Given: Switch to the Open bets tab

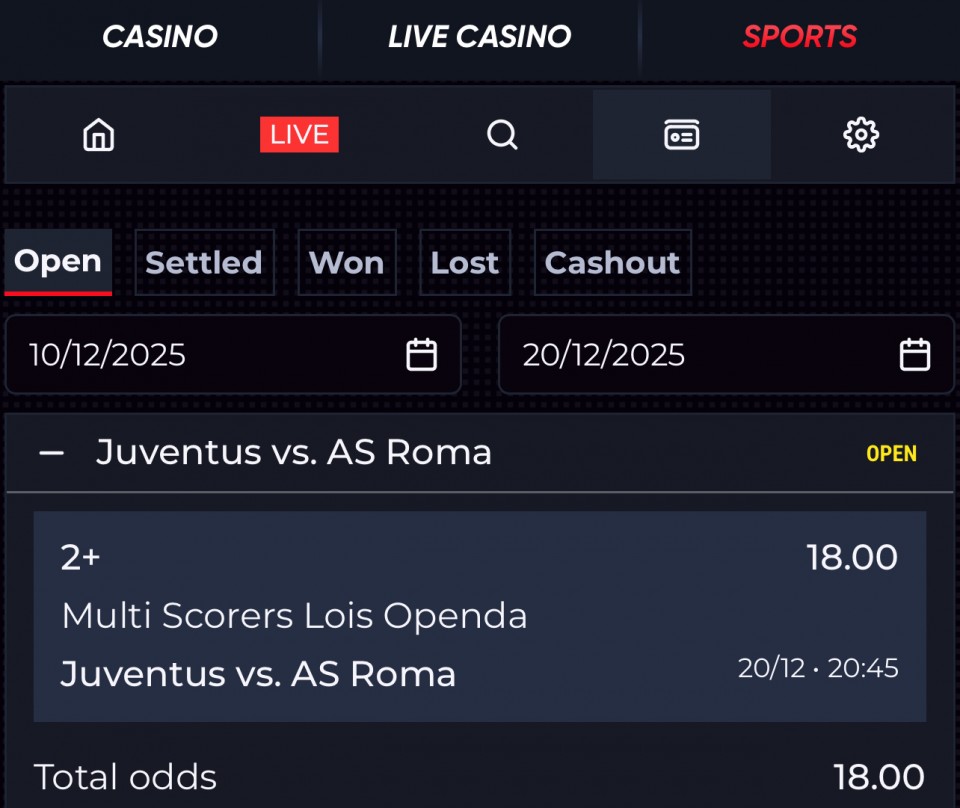Looking at the screenshot, I should [58, 262].
